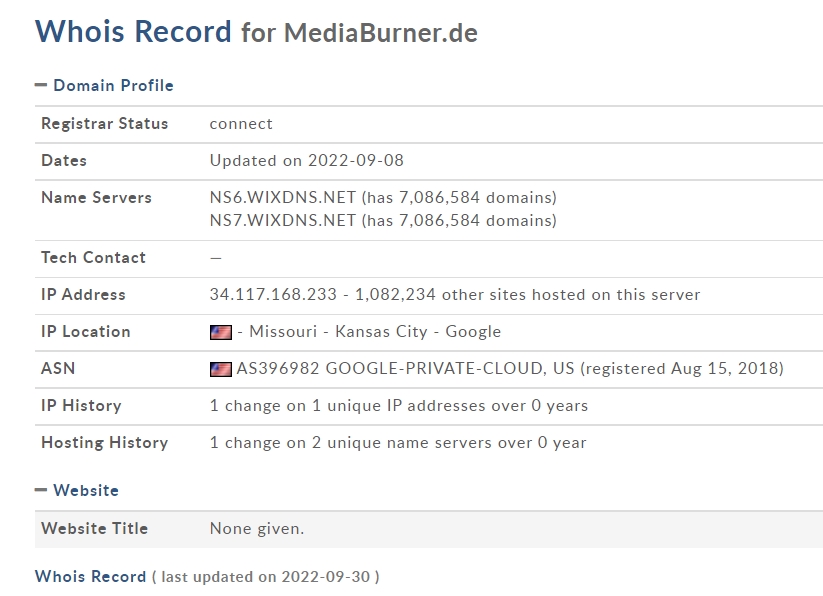This screenshot has height=596, width=823.
Task: Click the MediaBurner.de domain title
Action: pos(381,33)
